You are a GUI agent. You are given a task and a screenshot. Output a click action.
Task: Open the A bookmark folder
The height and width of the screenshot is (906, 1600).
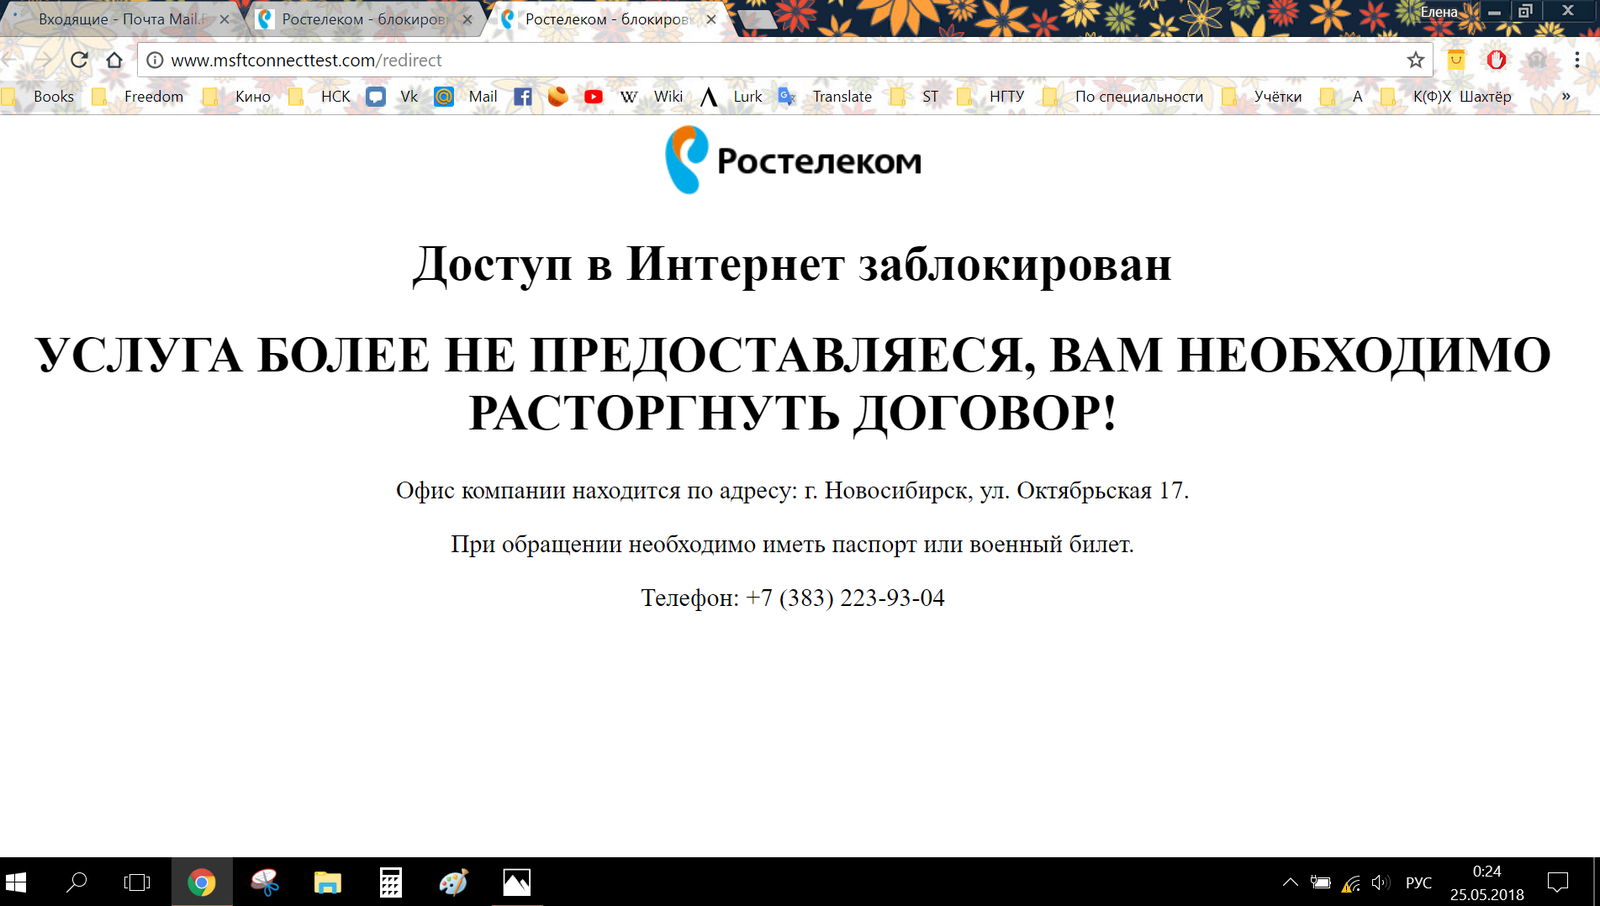pos(1341,96)
